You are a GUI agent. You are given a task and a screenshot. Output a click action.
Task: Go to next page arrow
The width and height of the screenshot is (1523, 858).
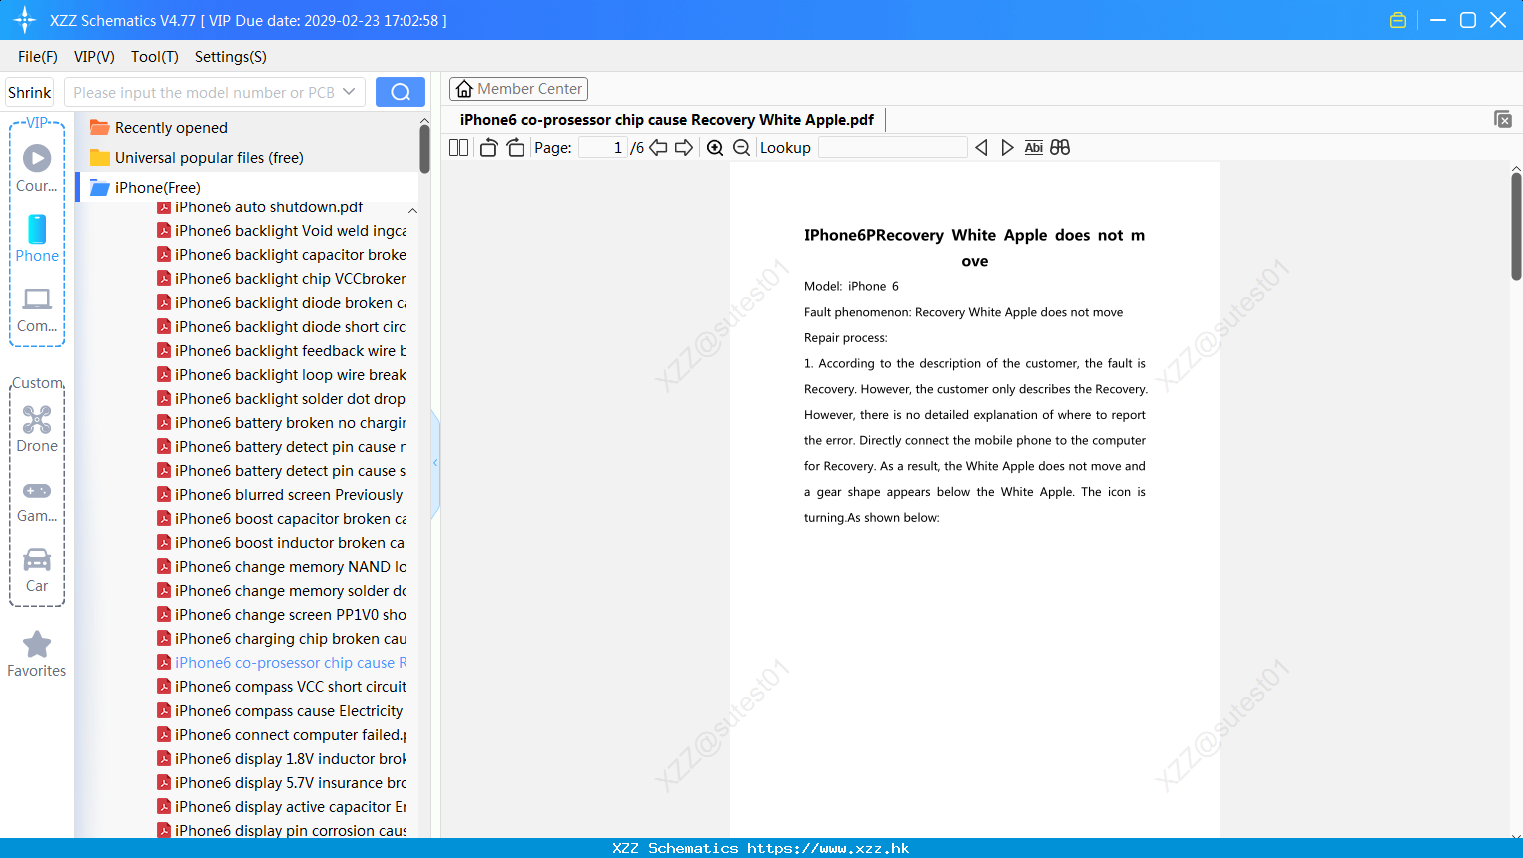coord(684,147)
